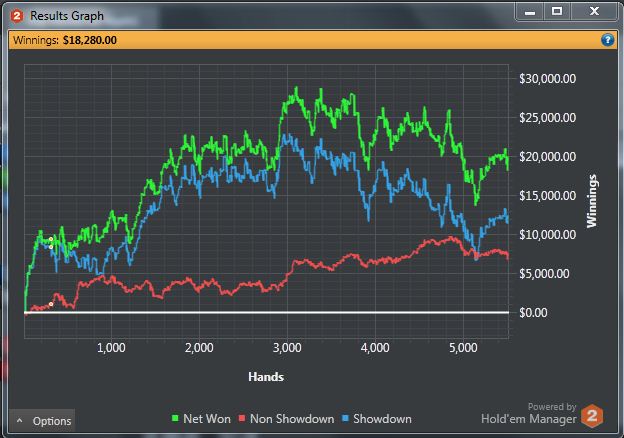
Task: Expand the Options panel
Action: click(x=43, y=420)
